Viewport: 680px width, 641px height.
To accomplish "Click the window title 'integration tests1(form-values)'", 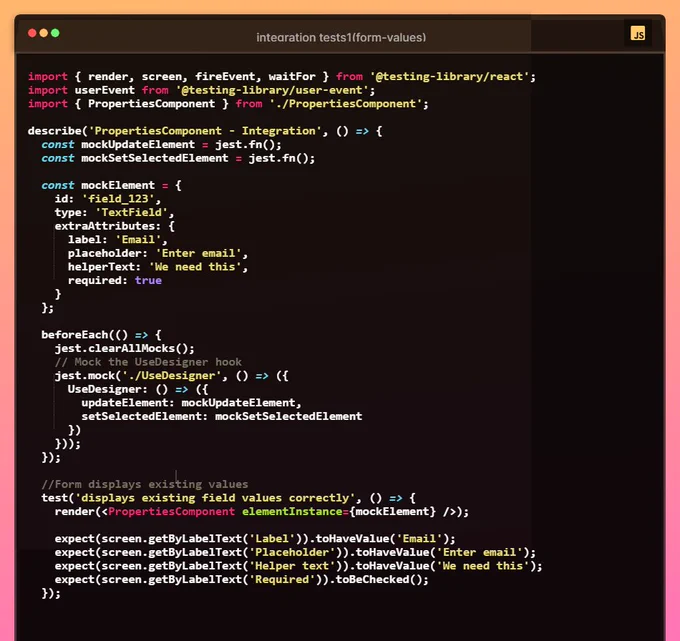I will (341, 38).
